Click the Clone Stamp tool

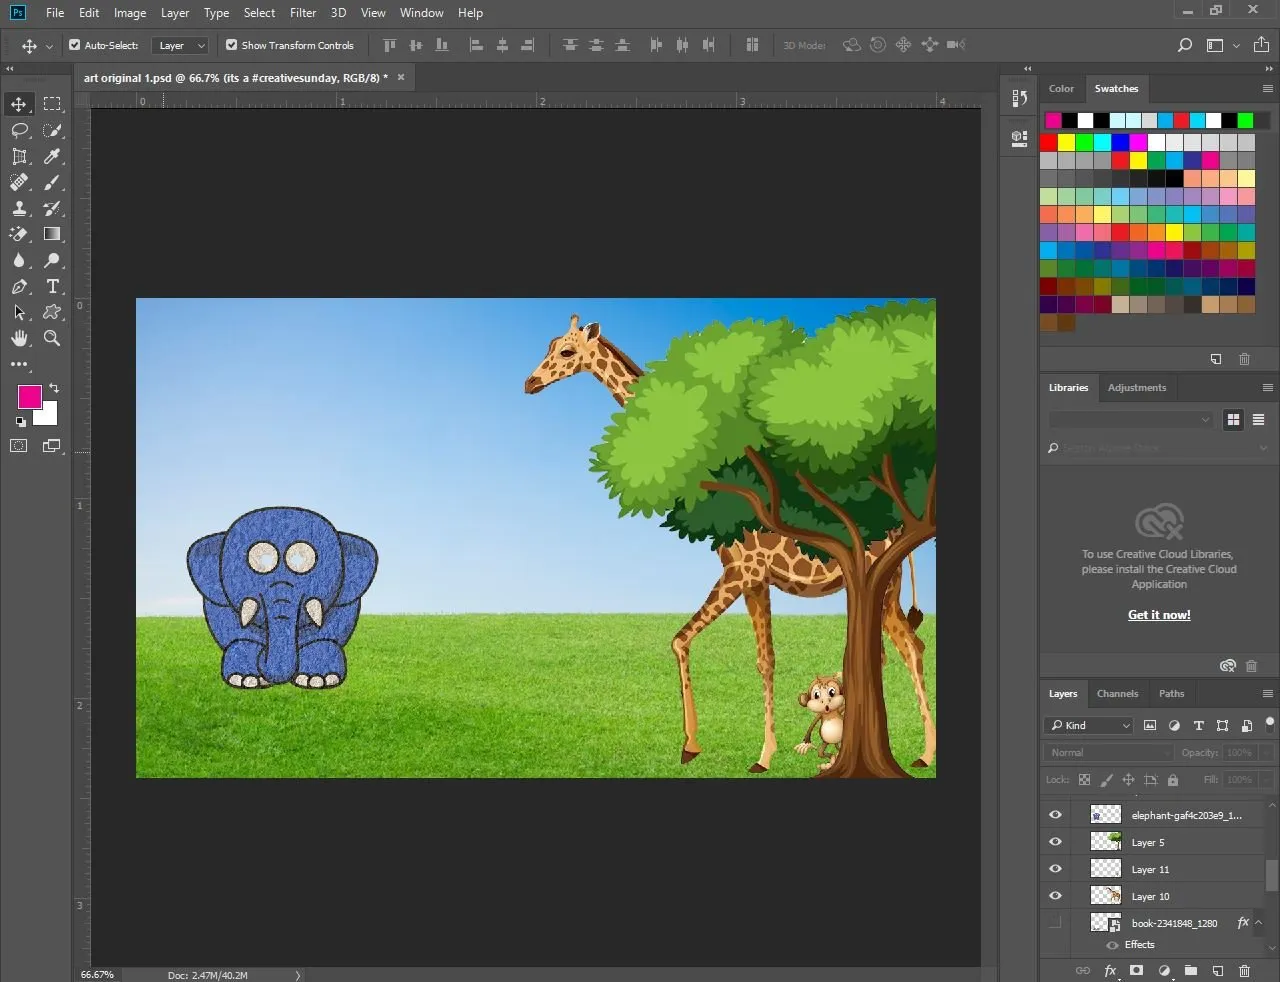pyautogui.click(x=19, y=208)
